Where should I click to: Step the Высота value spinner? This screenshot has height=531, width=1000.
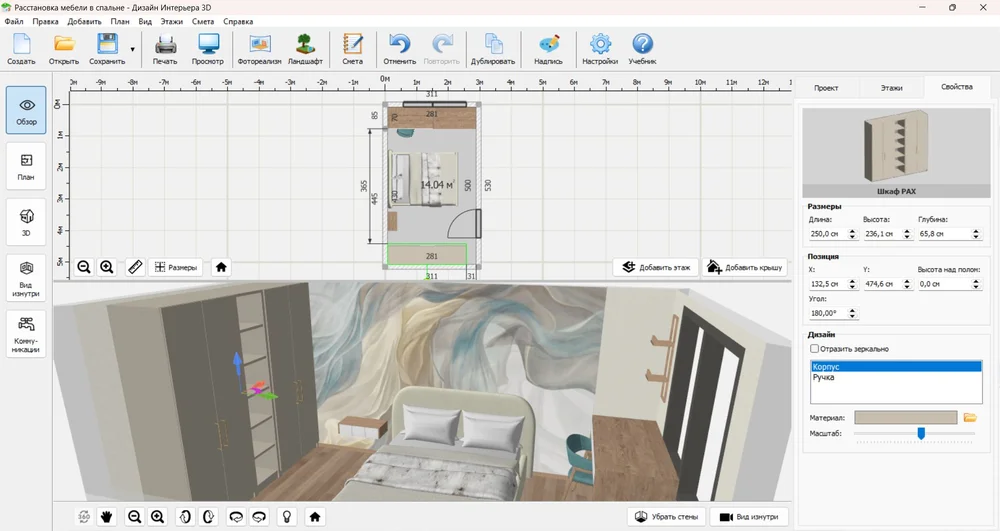908,234
